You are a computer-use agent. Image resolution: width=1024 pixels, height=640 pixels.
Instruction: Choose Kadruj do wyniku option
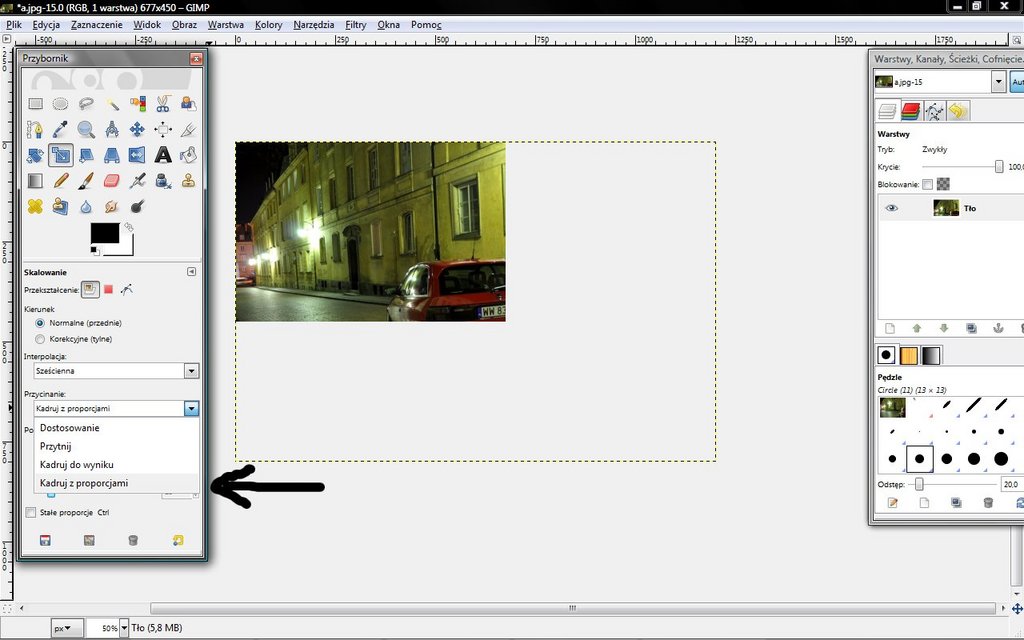tap(116, 464)
